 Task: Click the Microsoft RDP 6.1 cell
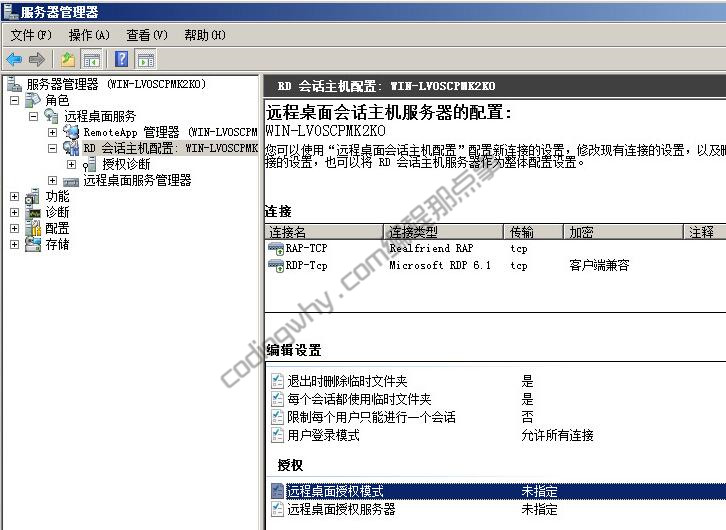point(440,266)
